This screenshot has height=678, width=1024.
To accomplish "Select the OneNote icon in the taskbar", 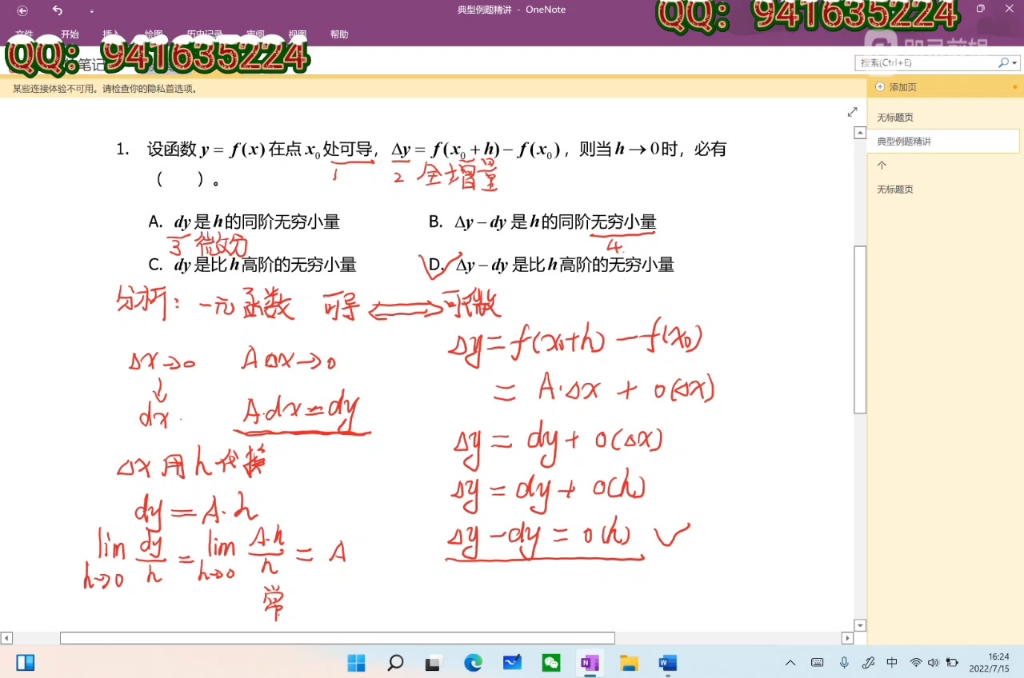I will tap(589, 662).
